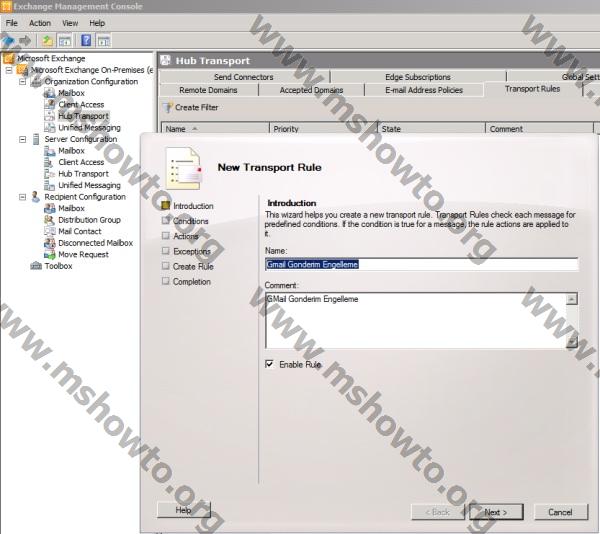This screenshot has width=600, height=534.
Task: Click the Cancel button in wizard
Action: click(x=561, y=512)
